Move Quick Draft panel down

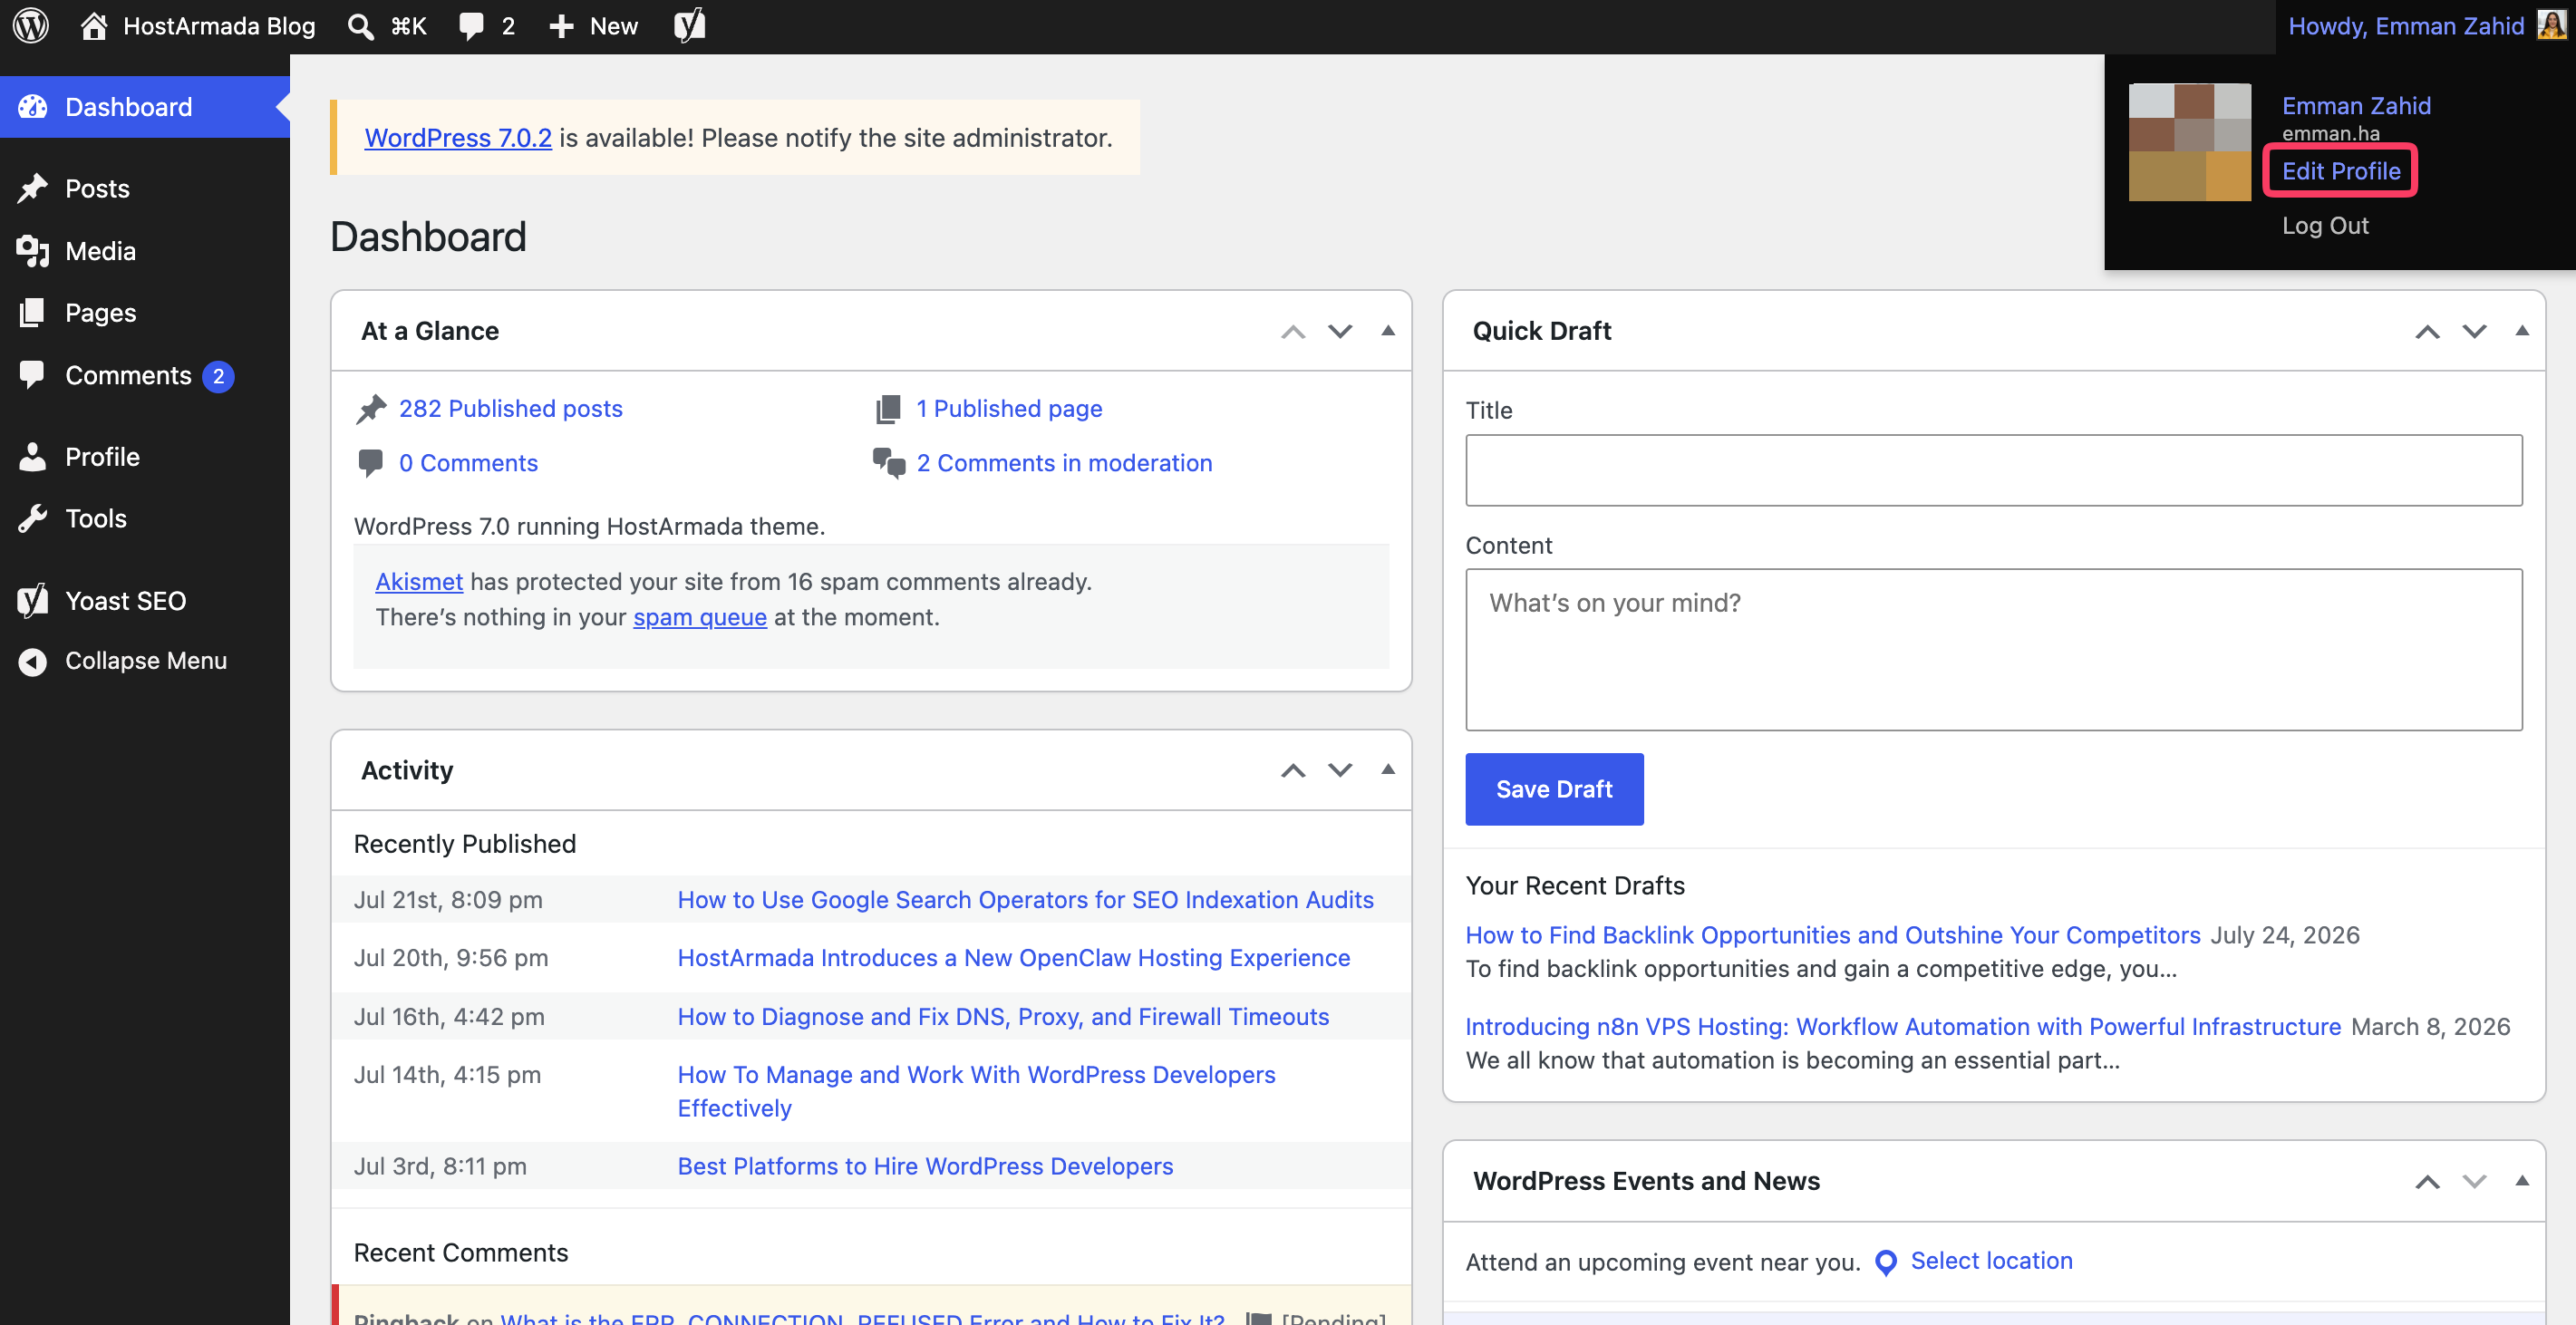click(2474, 331)
